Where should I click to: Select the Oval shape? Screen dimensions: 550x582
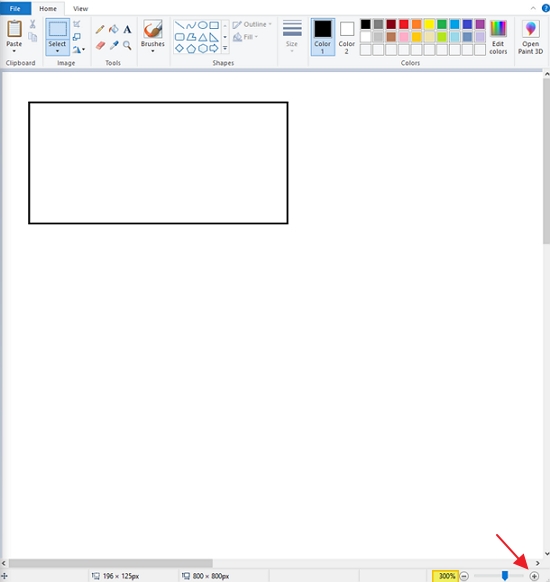coord(202,25)
